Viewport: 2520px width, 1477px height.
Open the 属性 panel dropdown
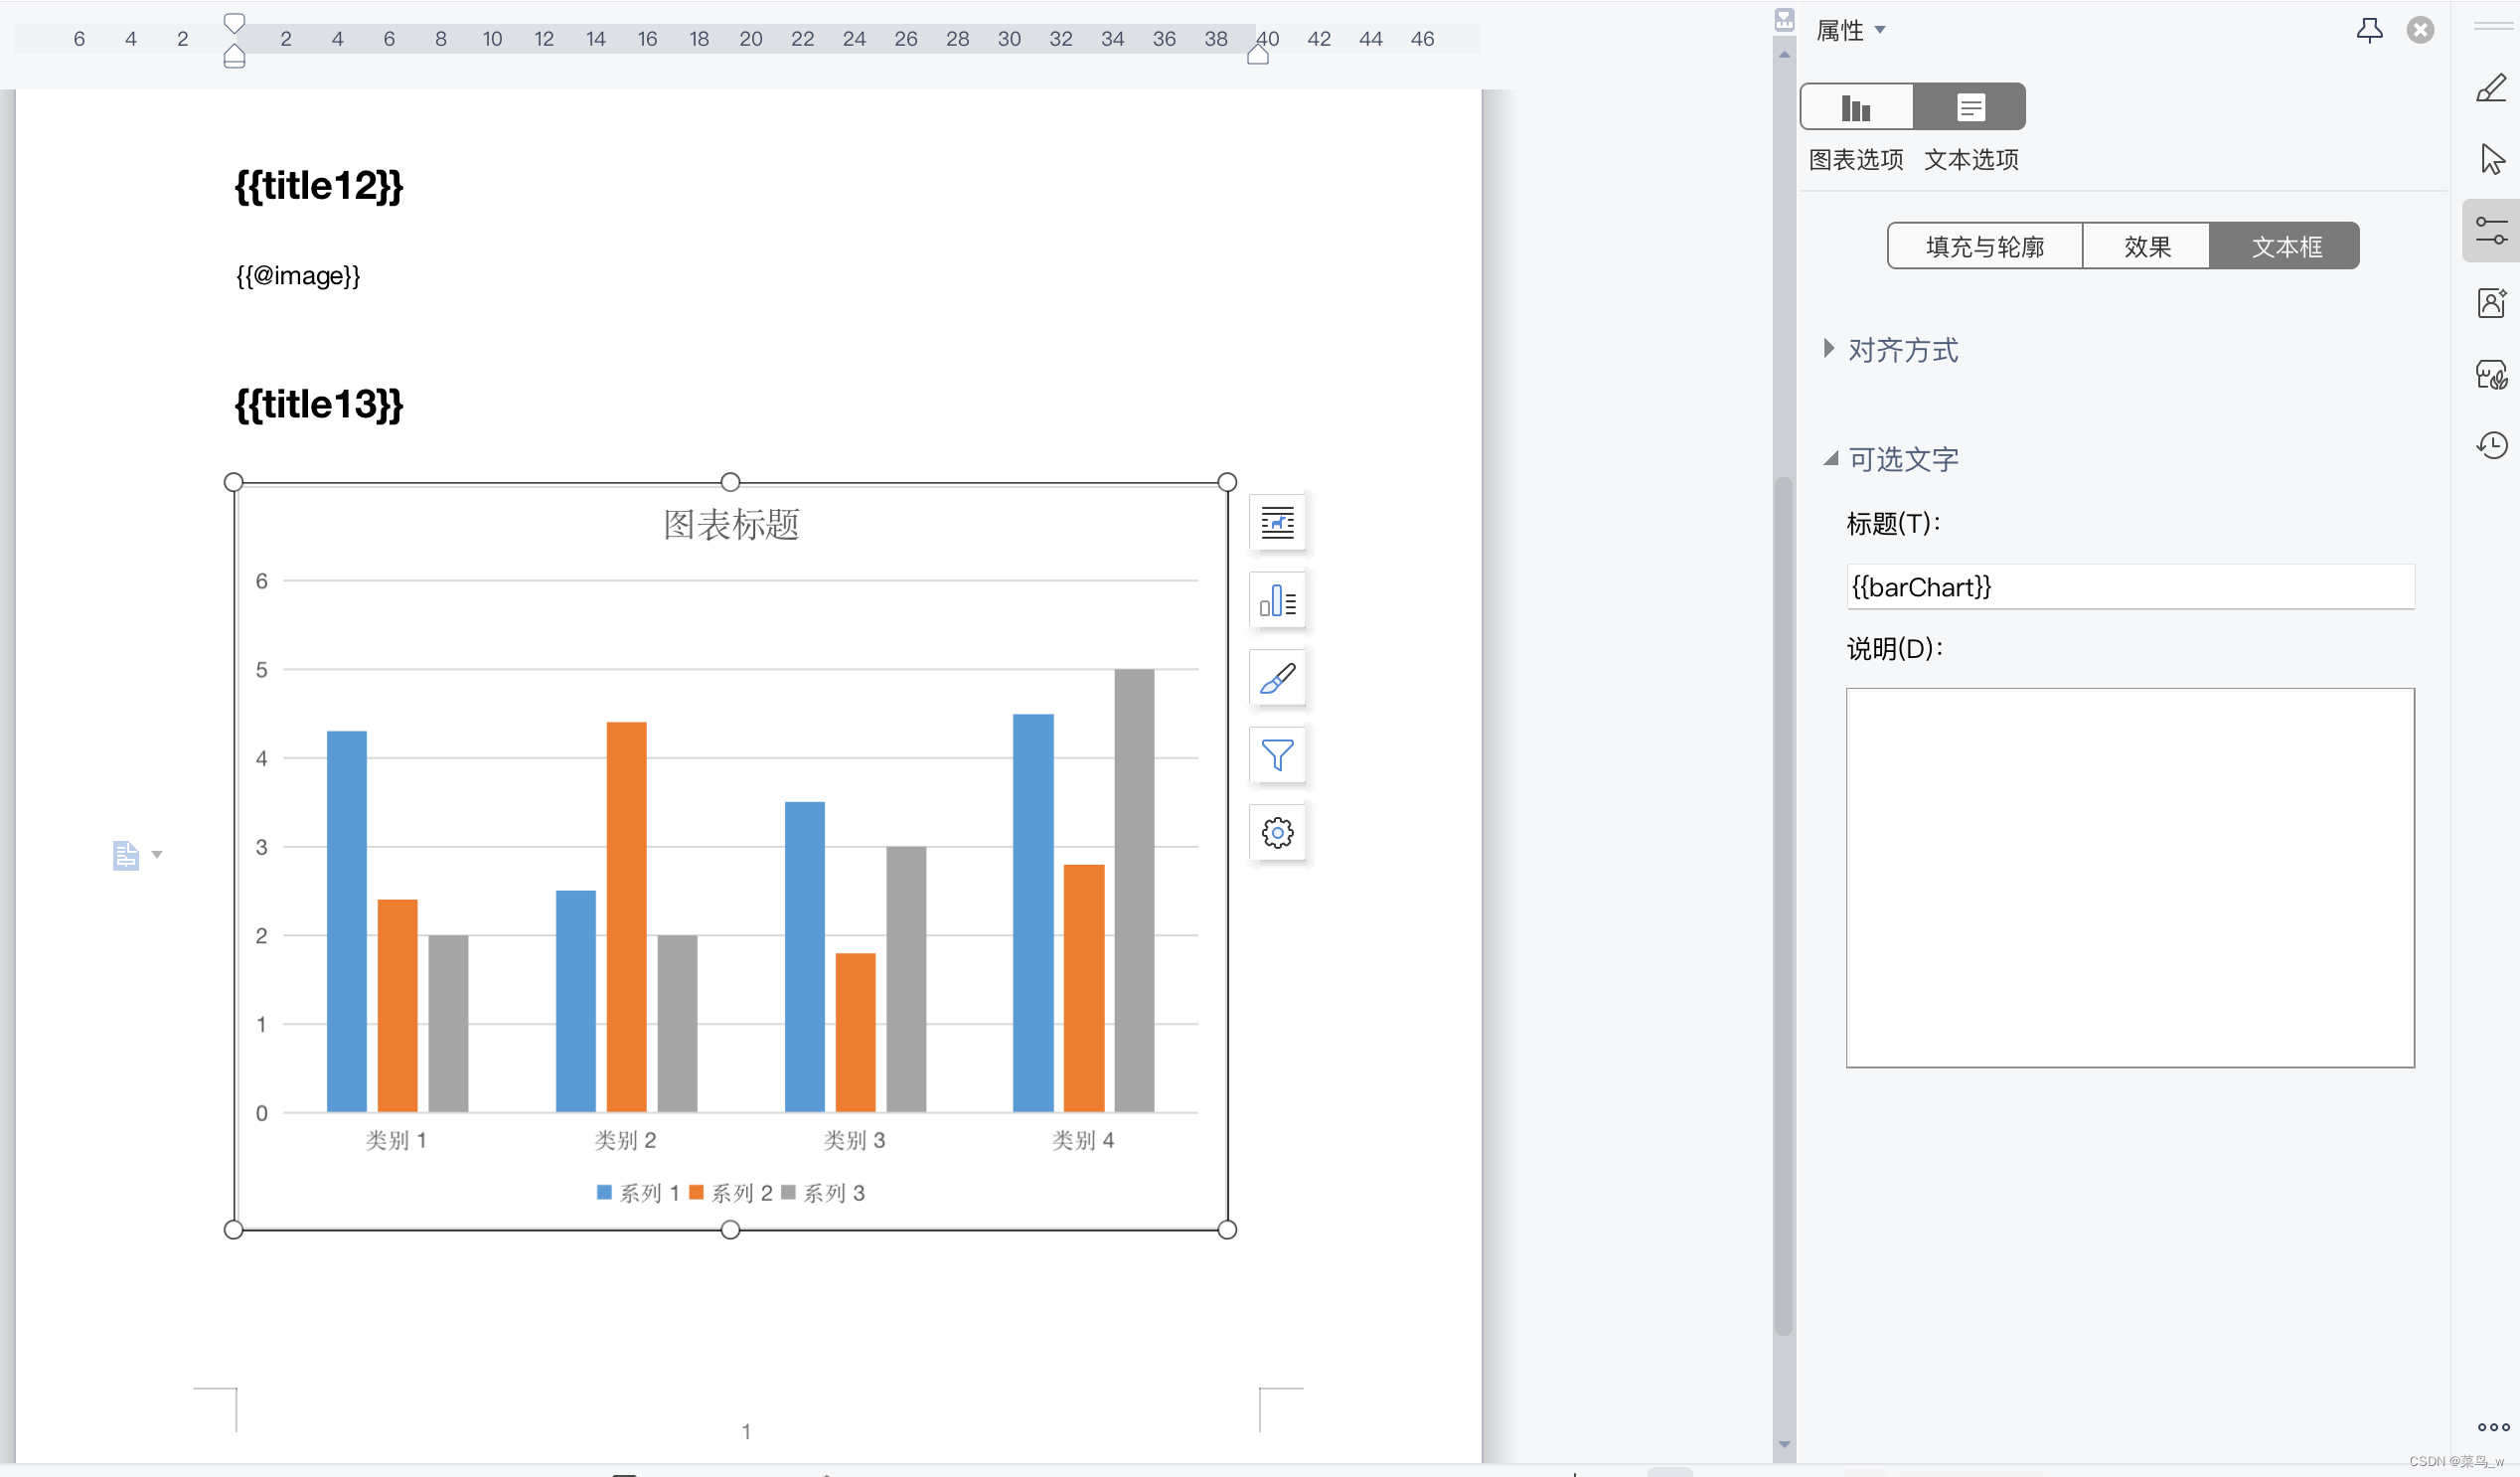(x=1851, y=30)
